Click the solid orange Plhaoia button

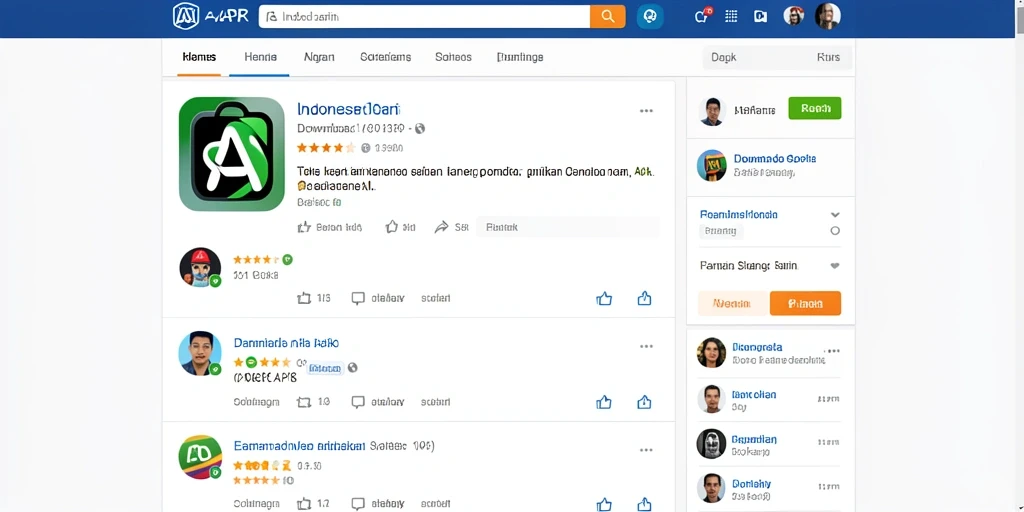[805, 304]
